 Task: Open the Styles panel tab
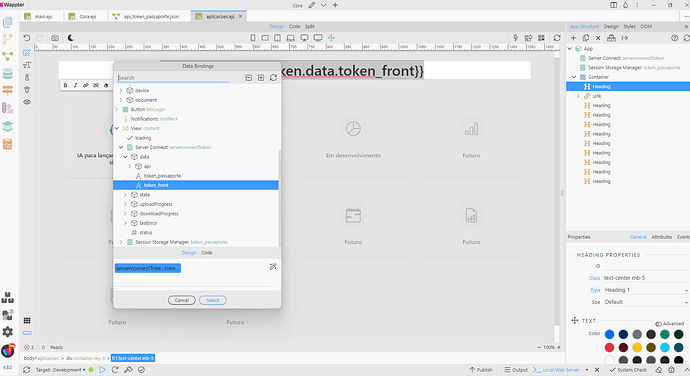click(x=629, y=26)
